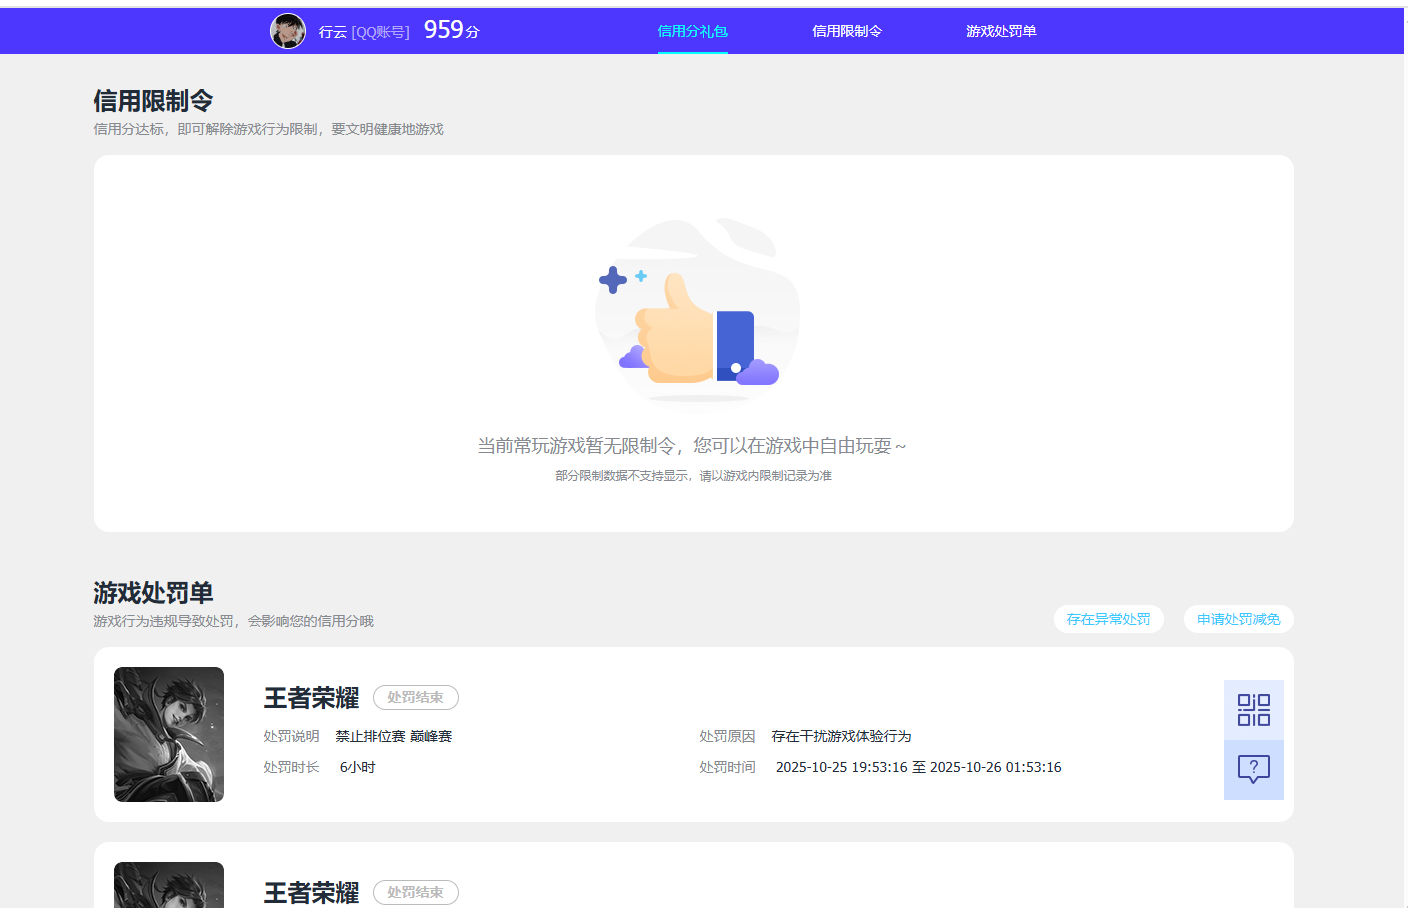Click the 禁止排位赛 巅峰赛 punishment description
Image resolution: width=1408 pixels, height=908 pixels.
click(396, 735)
